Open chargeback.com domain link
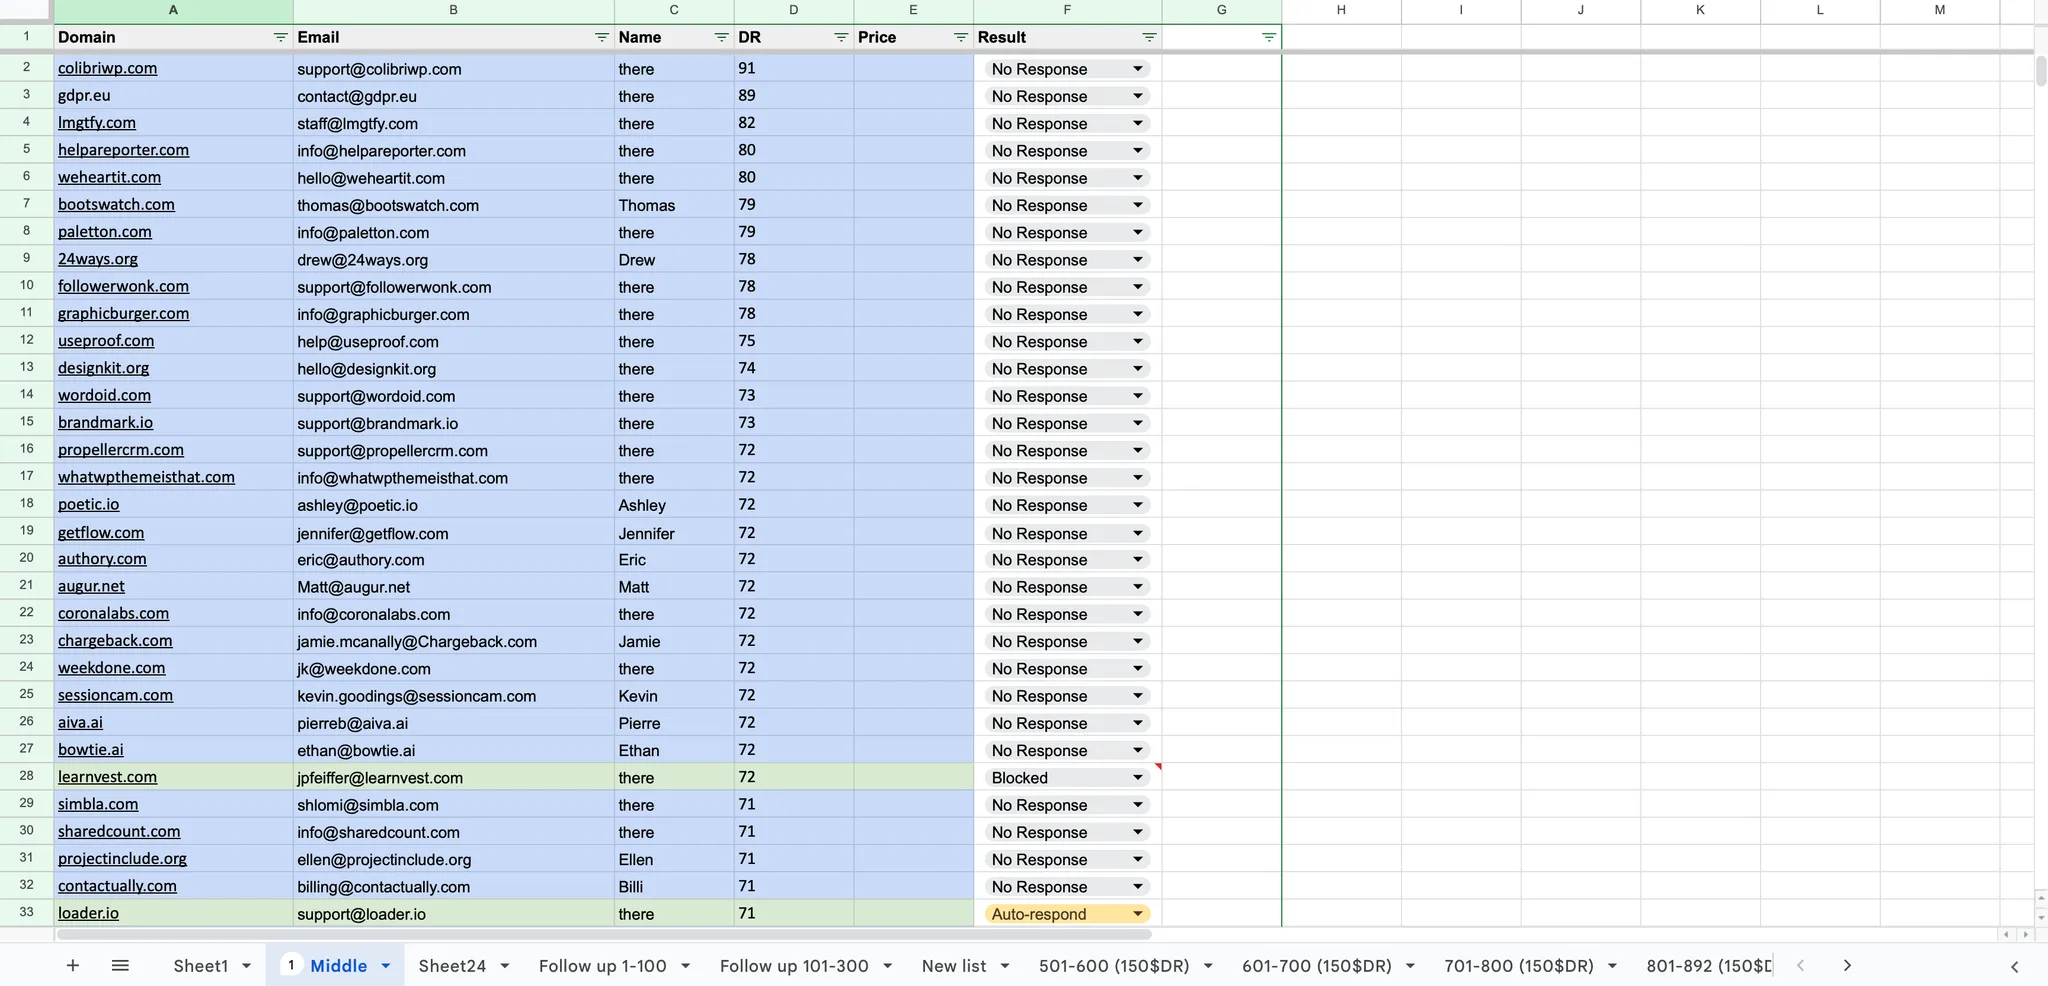 pos(115,641)
